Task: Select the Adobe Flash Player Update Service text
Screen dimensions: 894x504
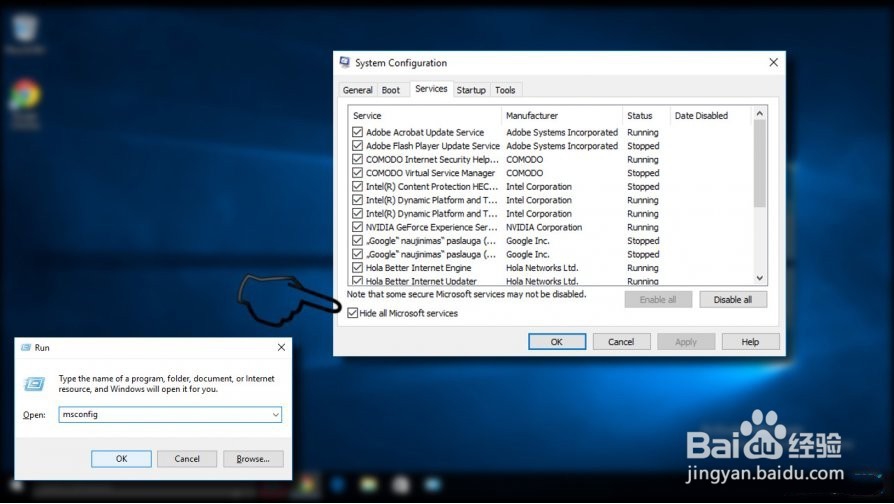Action: tap(433, 146)
